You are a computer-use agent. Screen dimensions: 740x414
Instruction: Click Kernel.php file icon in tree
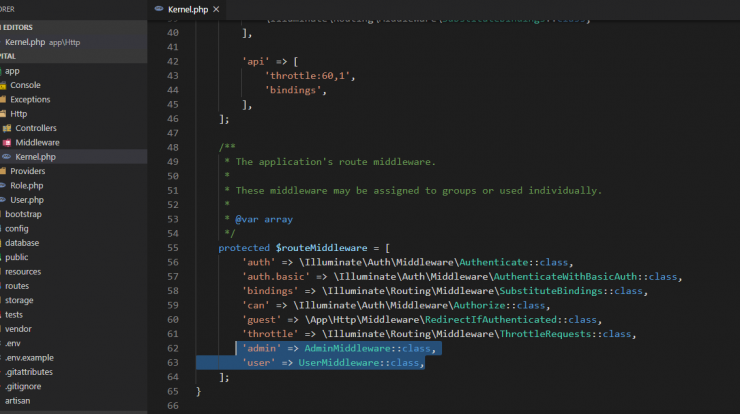click(x=7, y=157)
